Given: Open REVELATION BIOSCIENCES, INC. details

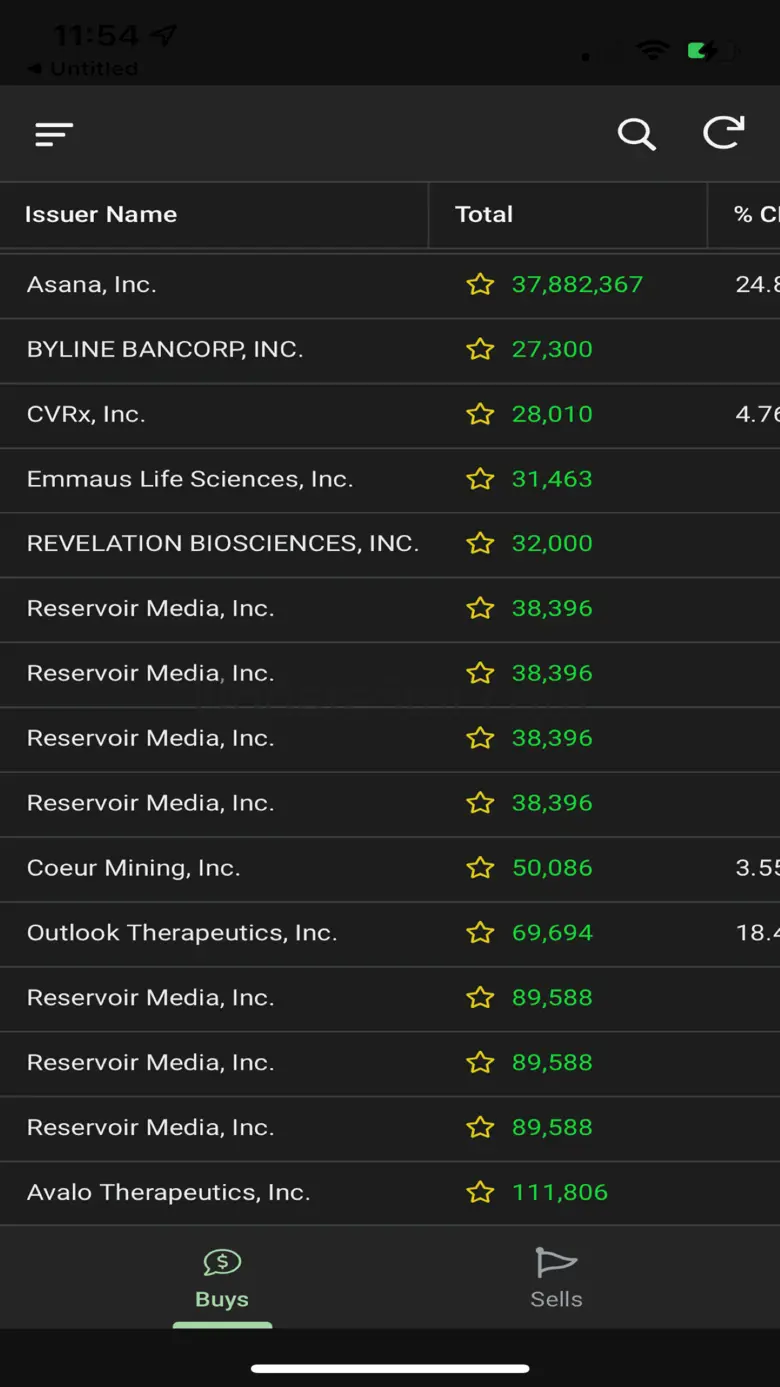Looking at the screenshot, I should coord(223,543).
